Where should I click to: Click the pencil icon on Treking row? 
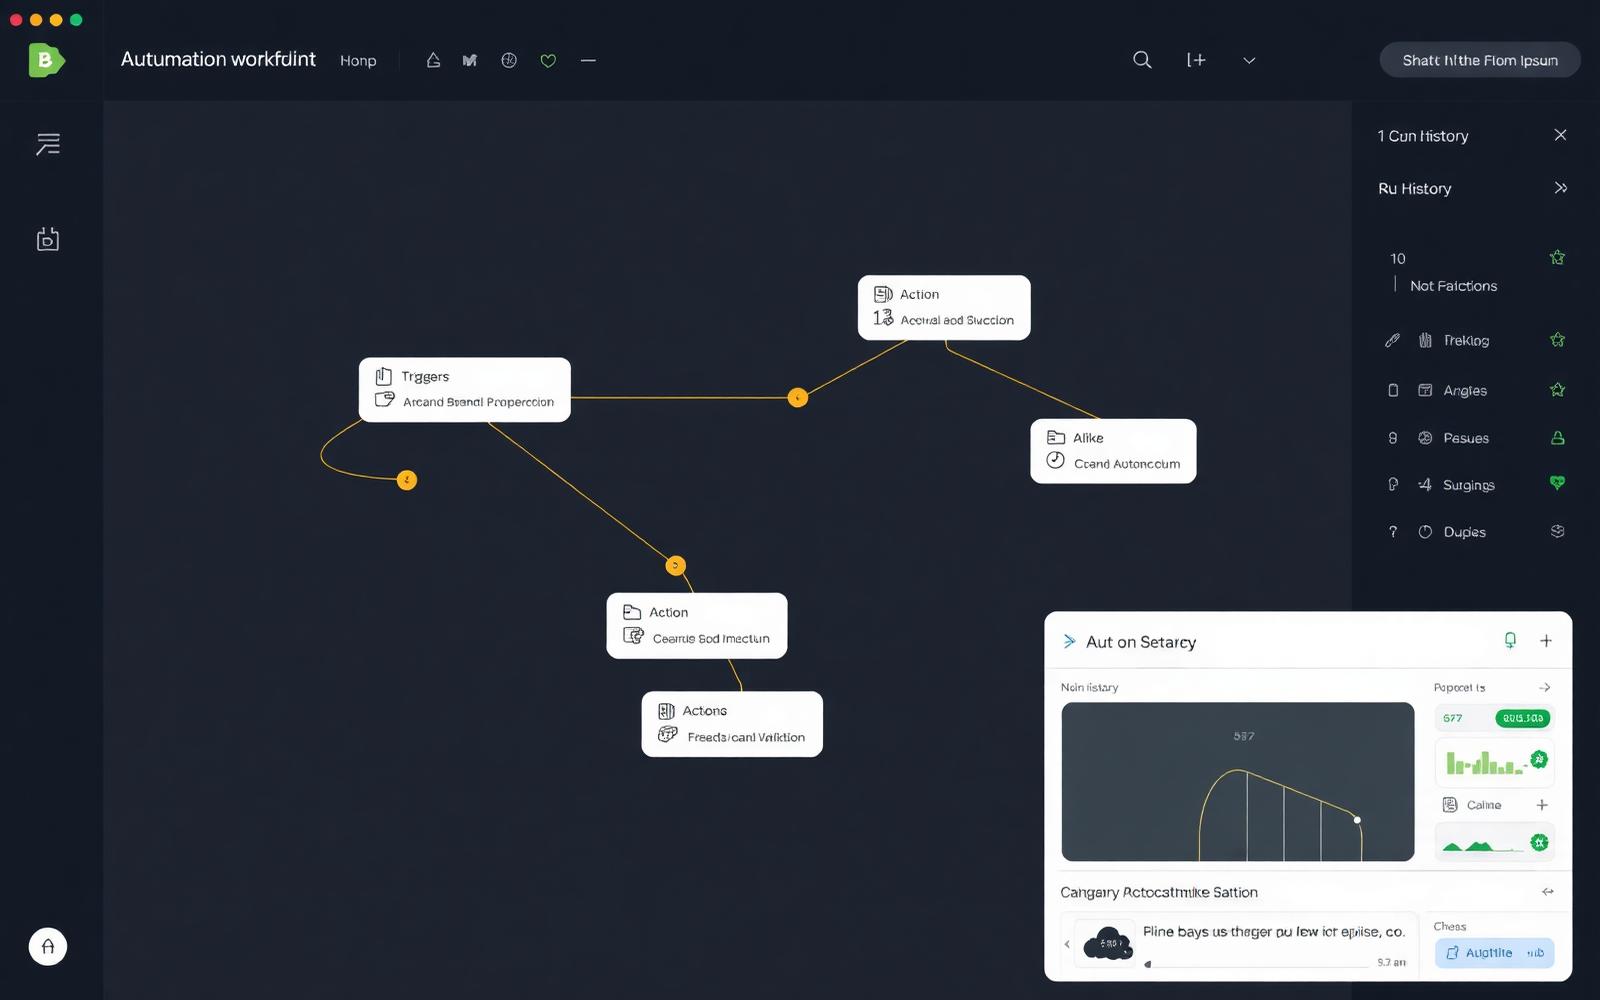pos(1392,340)
